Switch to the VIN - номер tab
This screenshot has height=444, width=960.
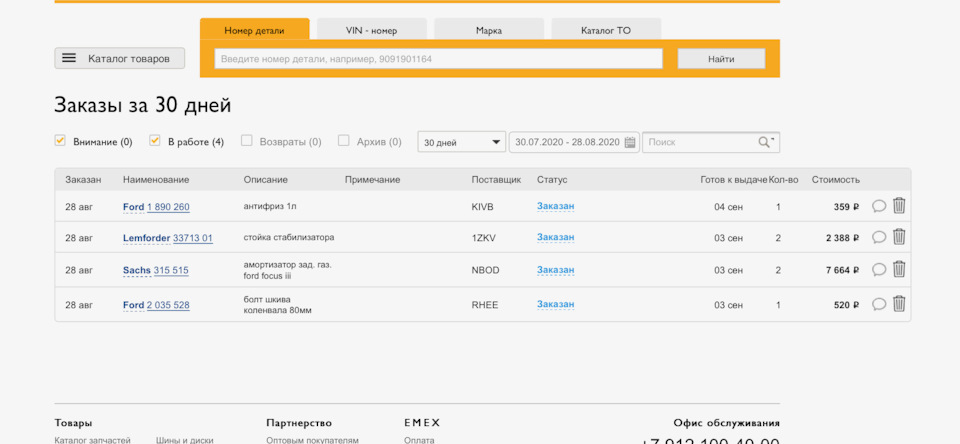click(372, 30)
